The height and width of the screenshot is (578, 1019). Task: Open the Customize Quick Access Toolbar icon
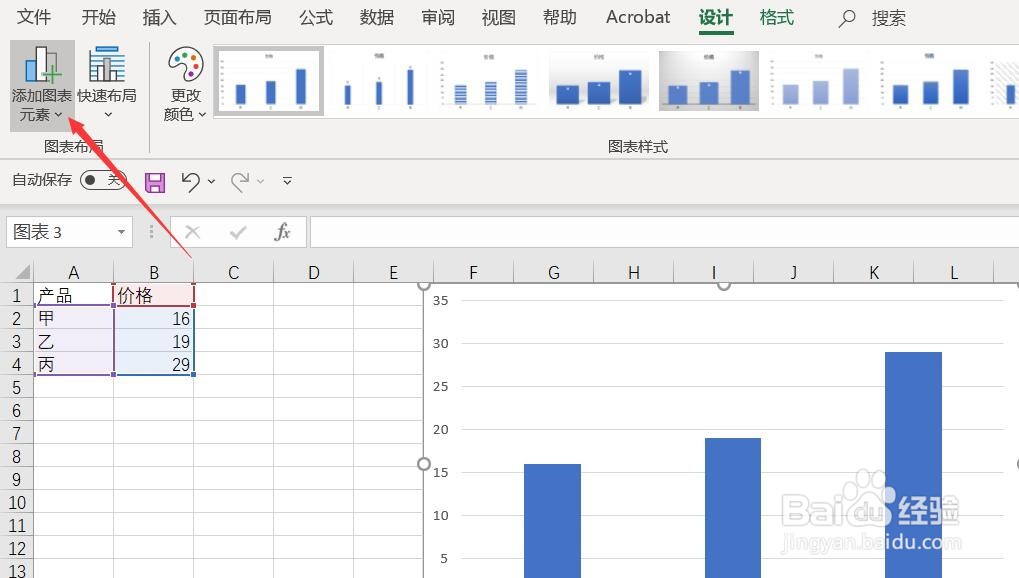[287, 181]
